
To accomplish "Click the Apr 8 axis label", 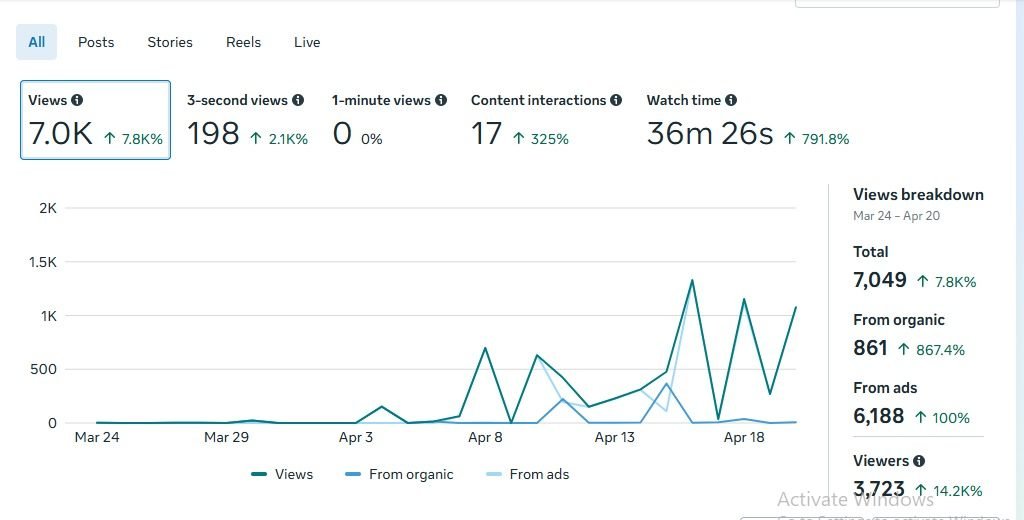I will [x=485, y=437].
